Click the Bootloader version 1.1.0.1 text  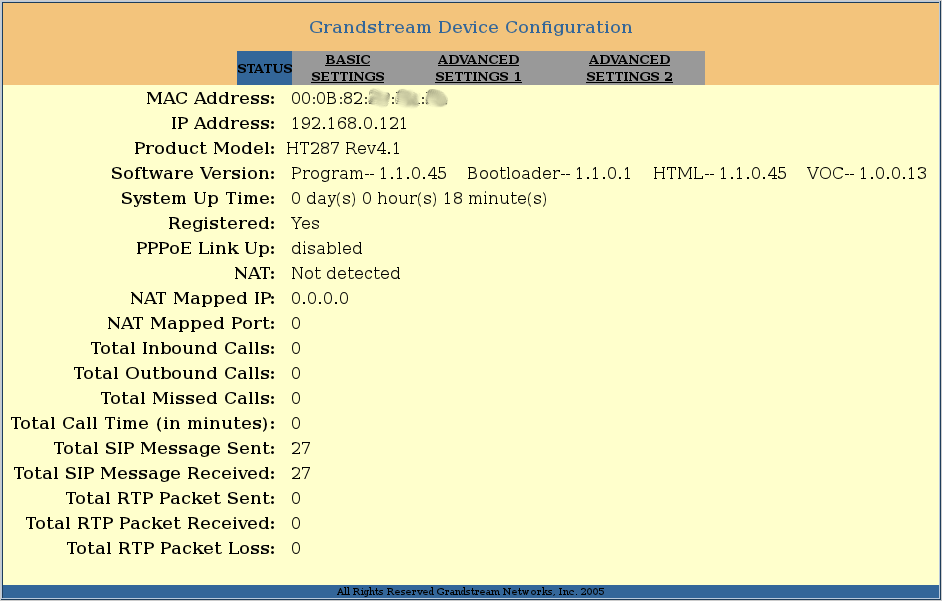coord(549,174)
